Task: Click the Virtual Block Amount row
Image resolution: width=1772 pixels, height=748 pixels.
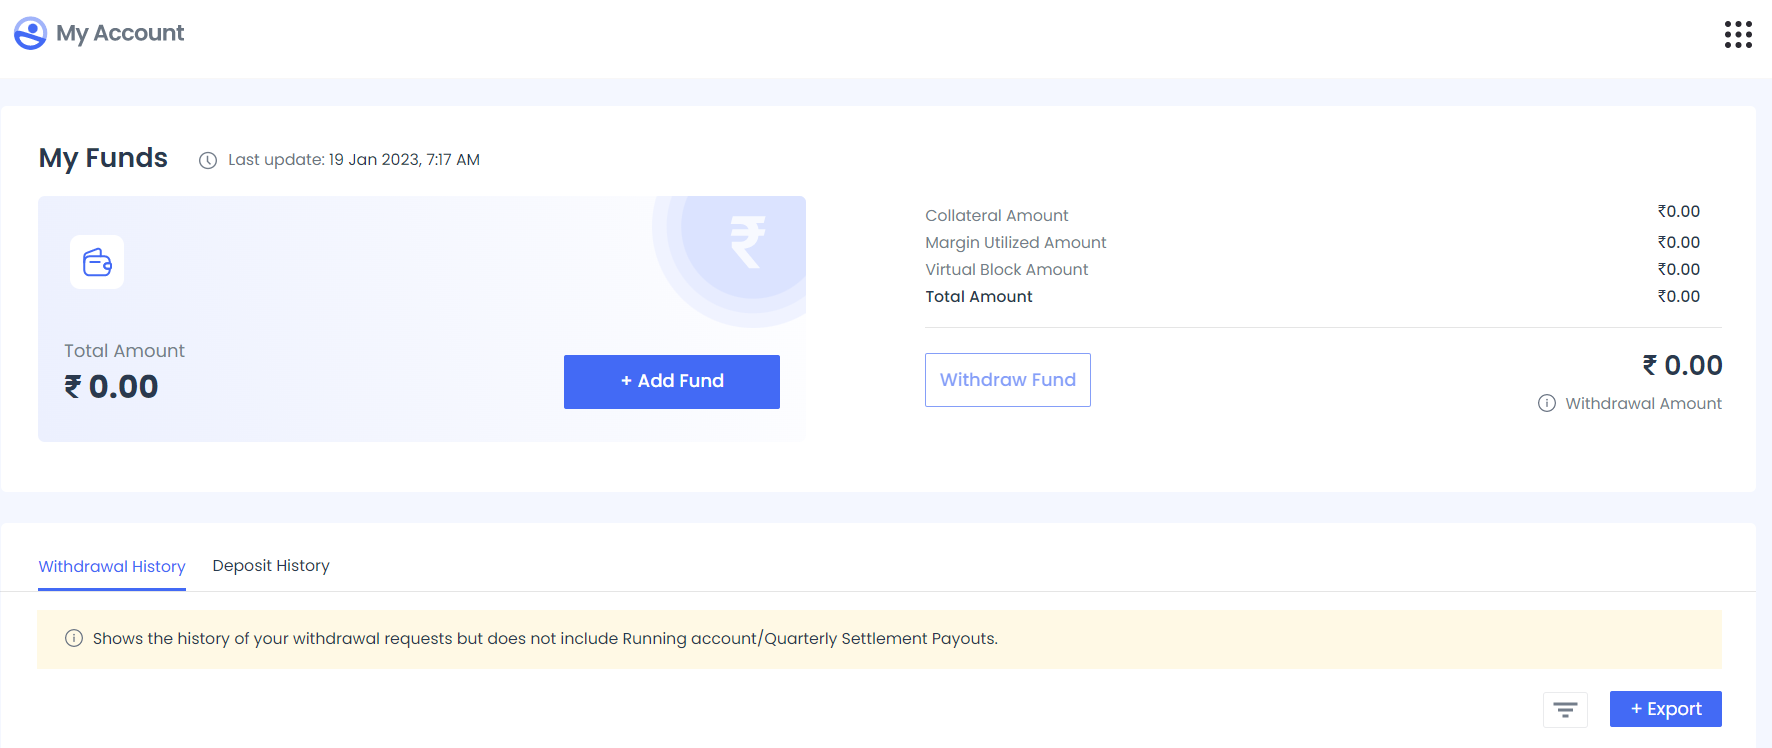Action: coord(1313,269)
